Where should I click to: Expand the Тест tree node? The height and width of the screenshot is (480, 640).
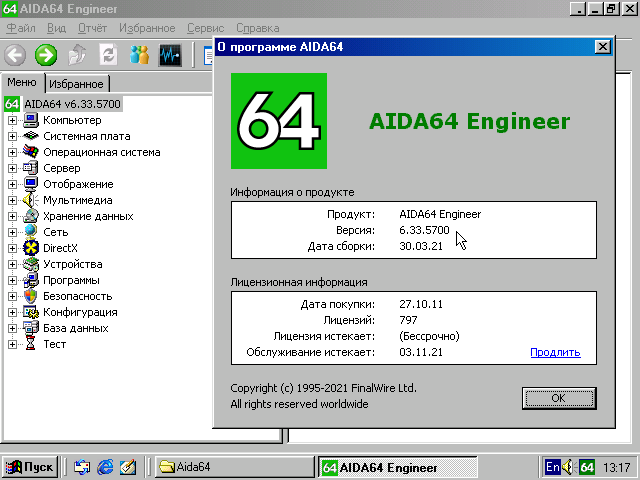point(13,344)
